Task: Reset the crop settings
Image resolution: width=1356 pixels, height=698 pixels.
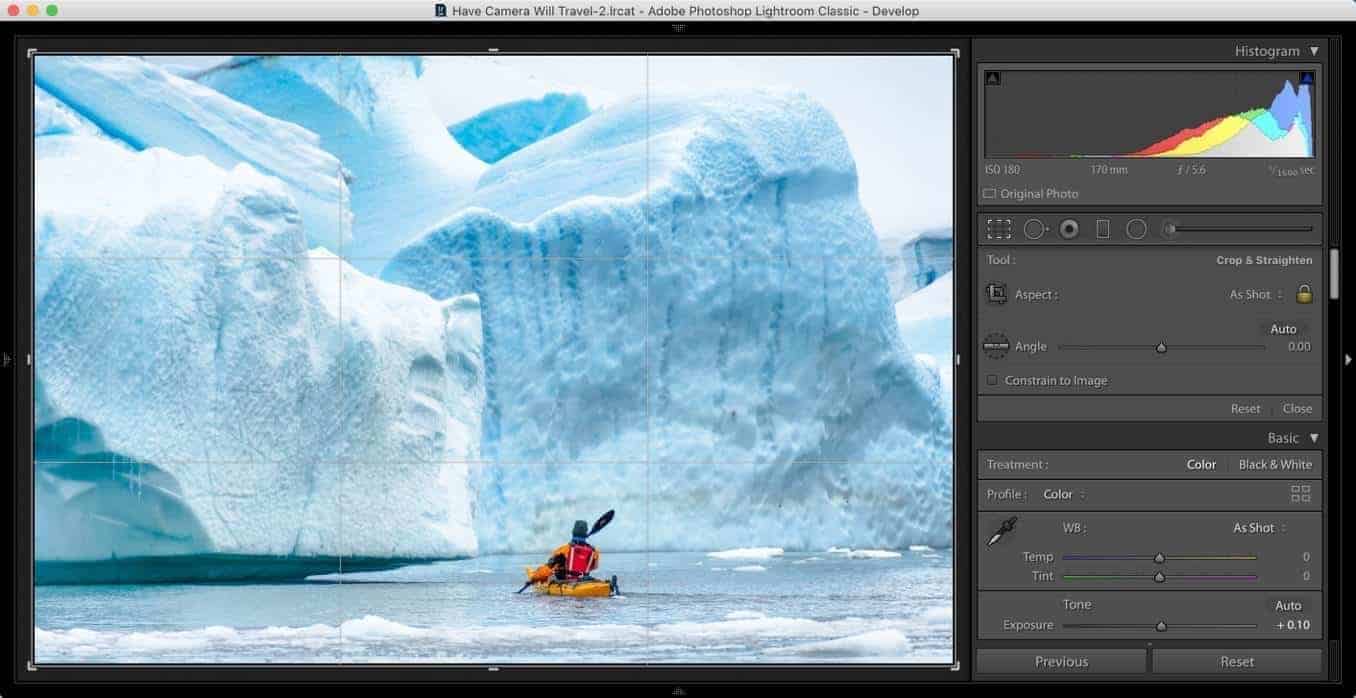Action: [x=1245, y=409]
